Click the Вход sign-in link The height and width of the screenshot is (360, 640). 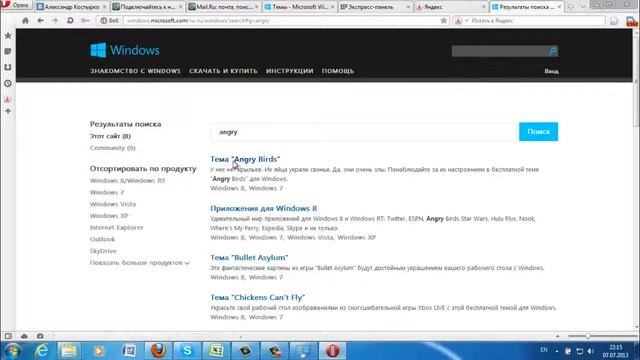click(x=551, y=71)
